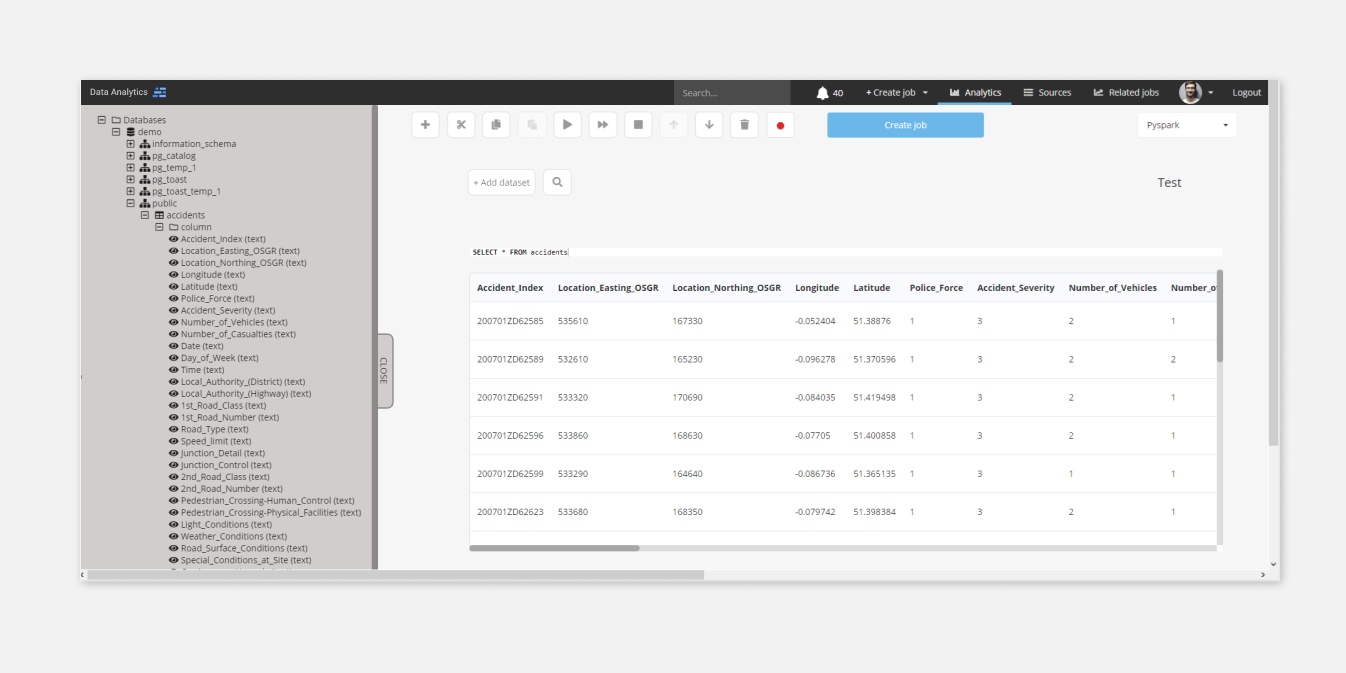Screen dimensions: 1346x673
Task: Expand the information_schema tree node
Action: [130, 144]
